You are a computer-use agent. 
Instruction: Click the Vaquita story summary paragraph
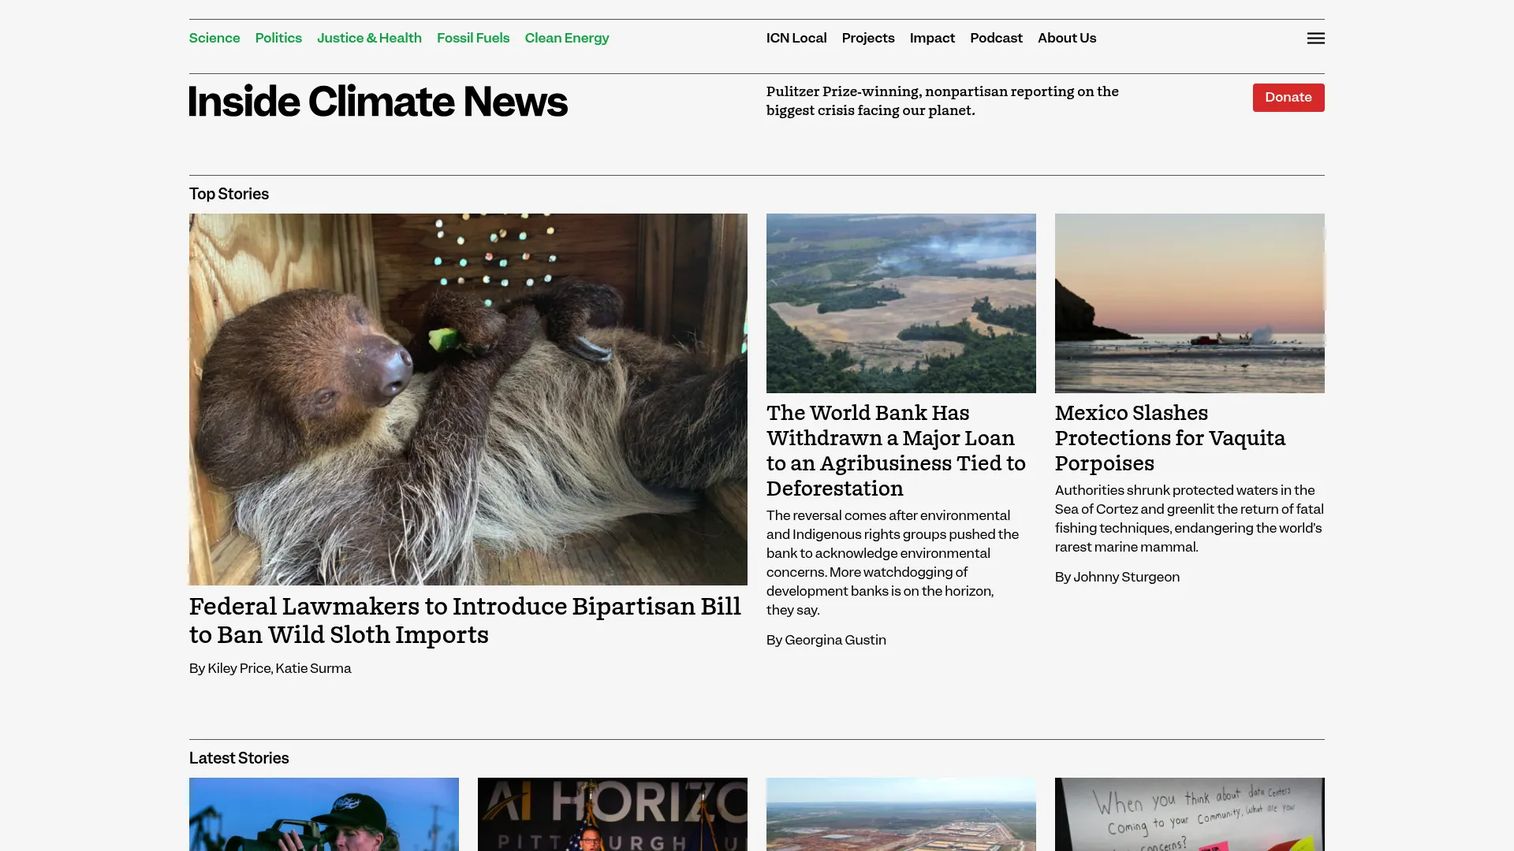coord(1189,519)
